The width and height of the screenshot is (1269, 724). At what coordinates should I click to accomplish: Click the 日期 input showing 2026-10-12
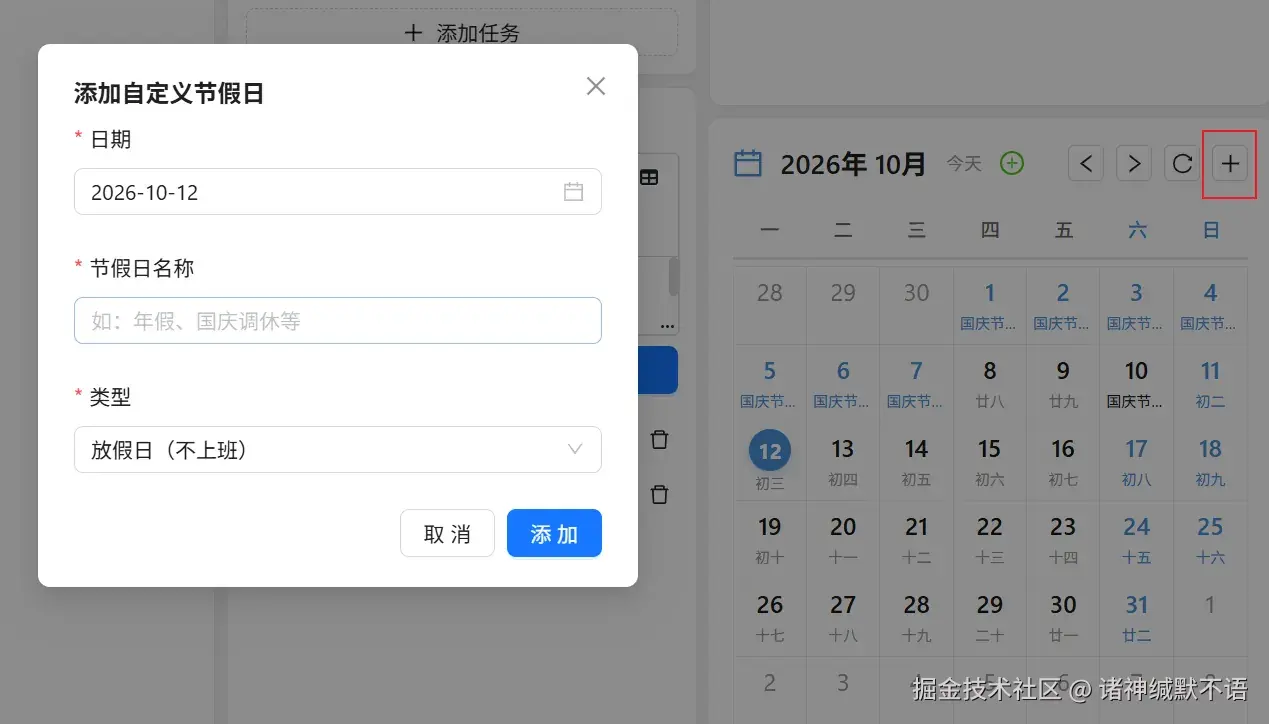pos(338,192)
